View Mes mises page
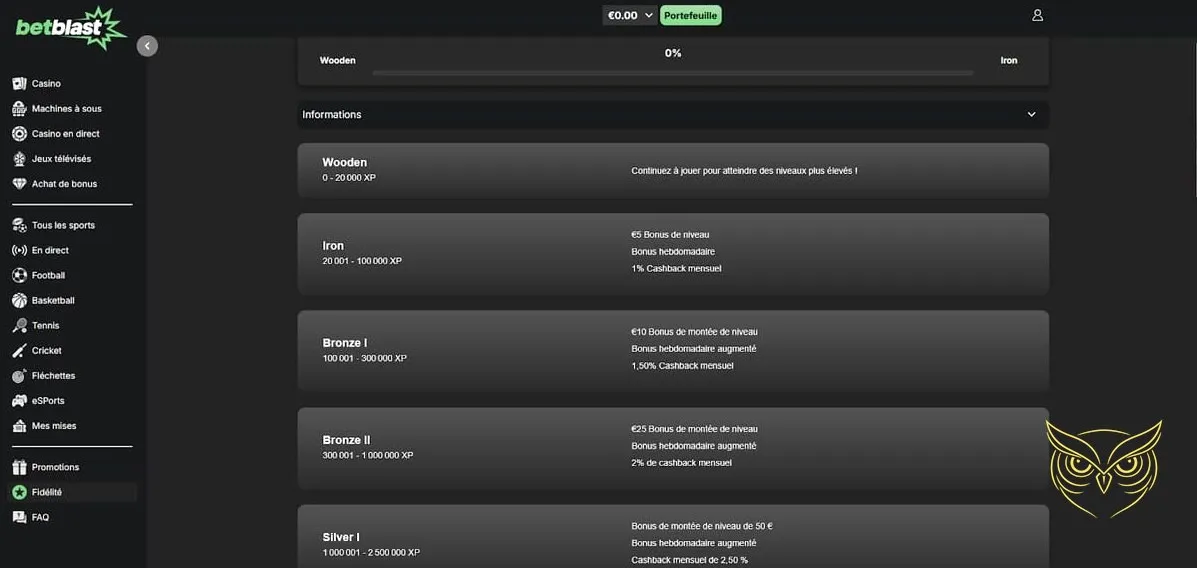Screen dimensions: 1197x568 pos(54,426)
